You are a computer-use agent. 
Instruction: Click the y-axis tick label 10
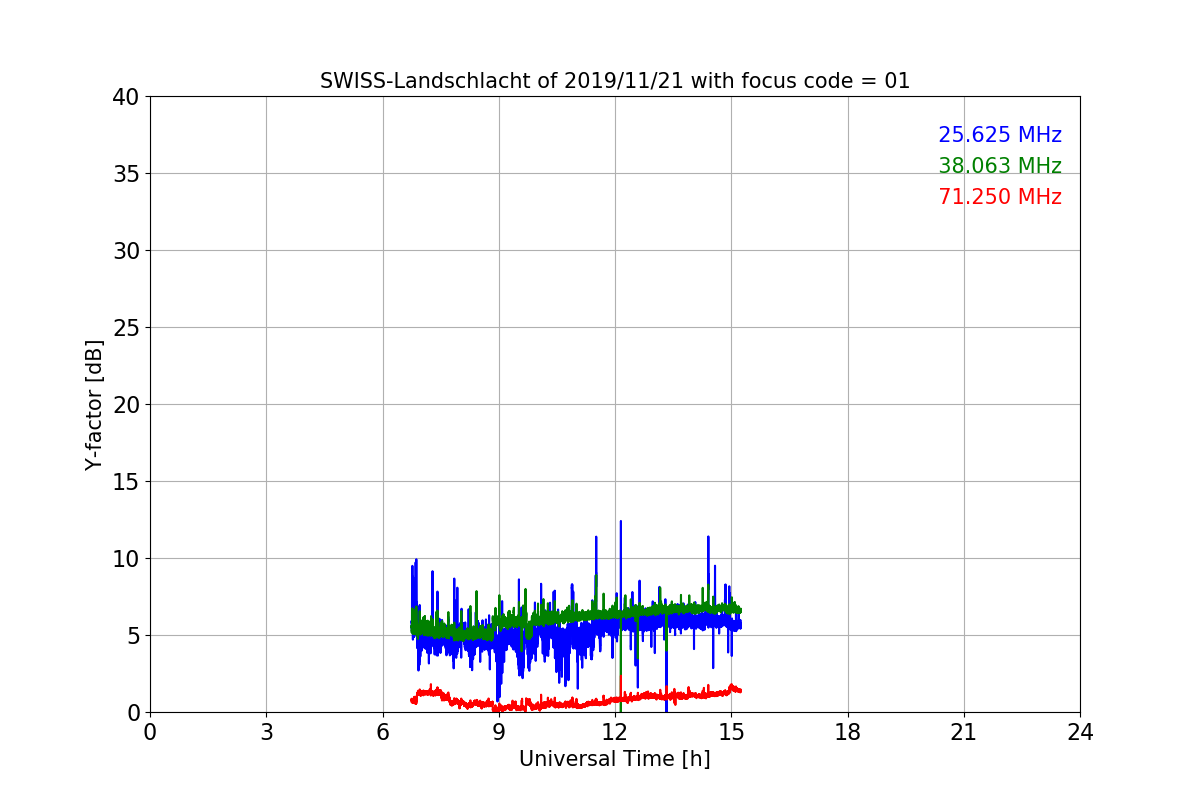[x=126, y=559]
